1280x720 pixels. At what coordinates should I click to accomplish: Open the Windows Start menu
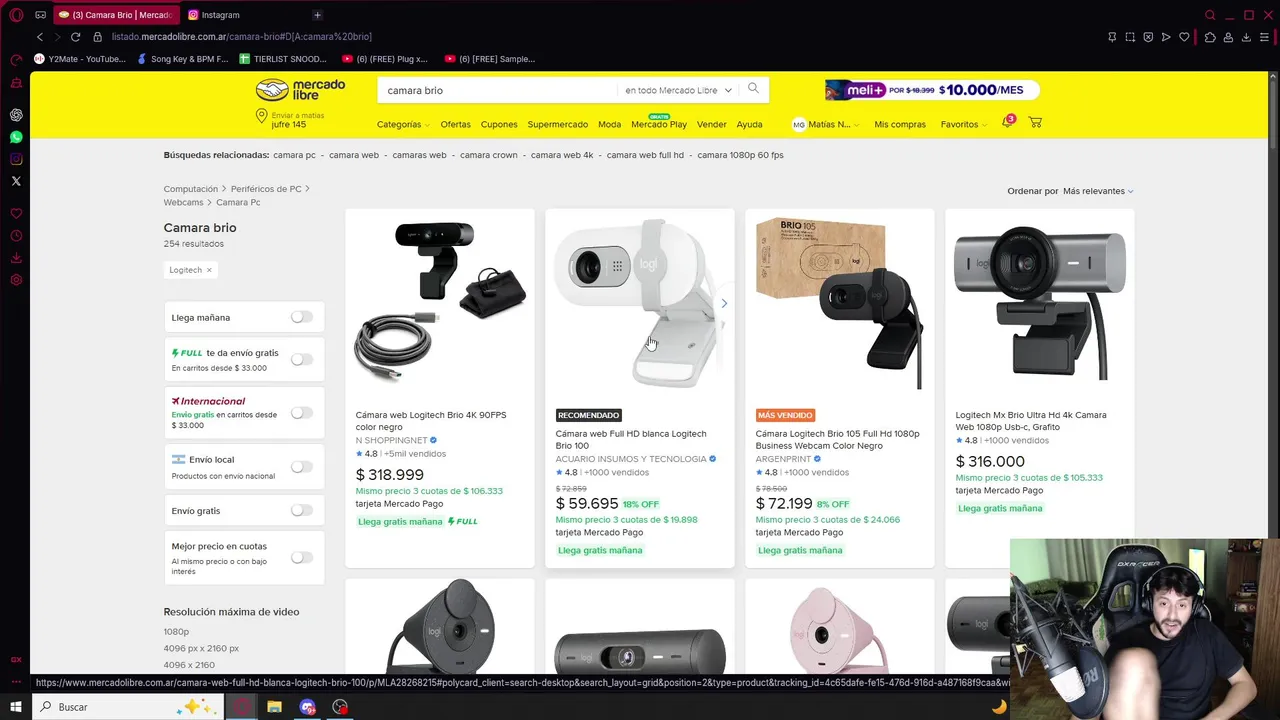[x=16, y=707]
